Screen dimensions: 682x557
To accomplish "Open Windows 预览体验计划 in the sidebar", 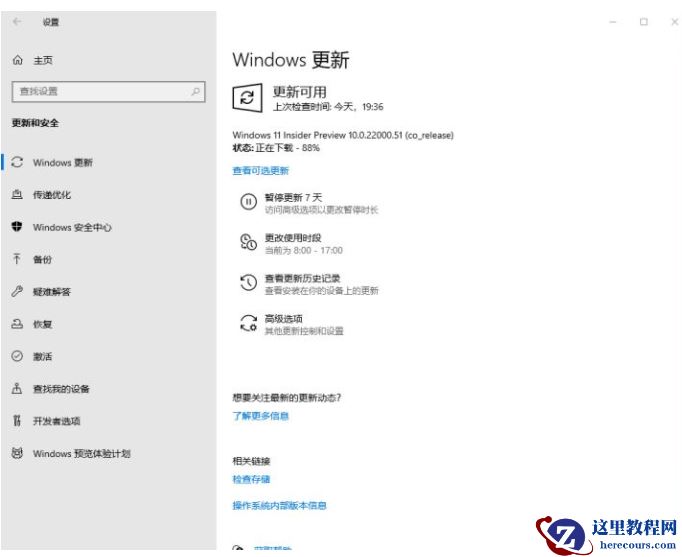I will point(82,454).
